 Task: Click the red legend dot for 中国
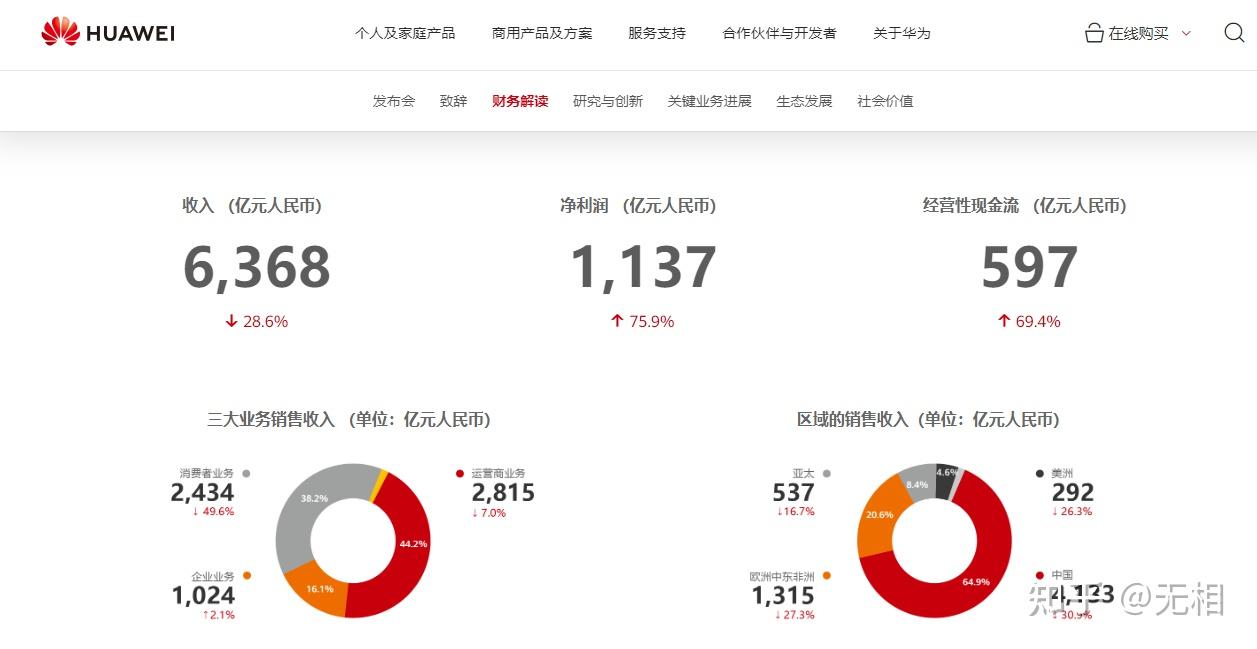1040,575
